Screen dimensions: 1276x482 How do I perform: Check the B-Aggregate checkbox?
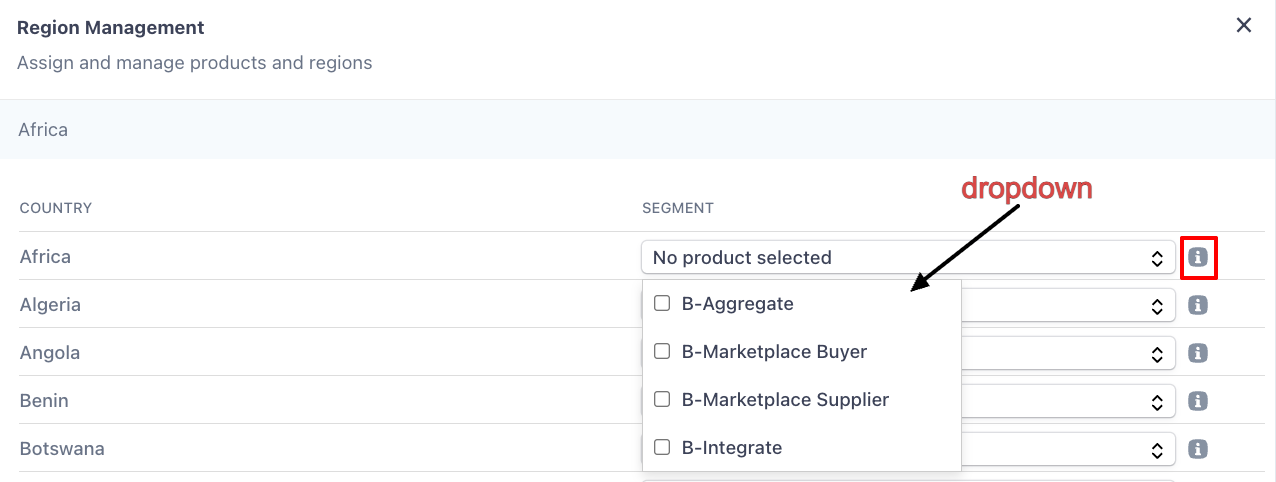coord(662,304)
